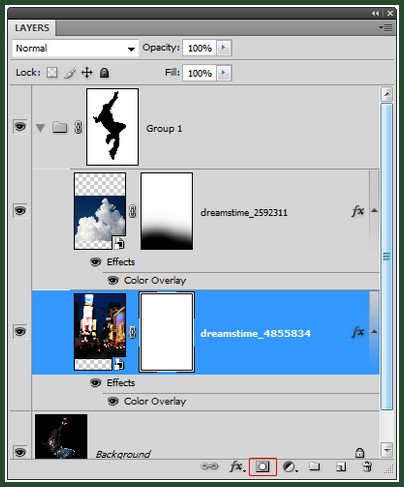Image resolution: width=404 pixels, height=487 pixels.
Task: Open the Opacity slider arrow
Action: (223, 48)
